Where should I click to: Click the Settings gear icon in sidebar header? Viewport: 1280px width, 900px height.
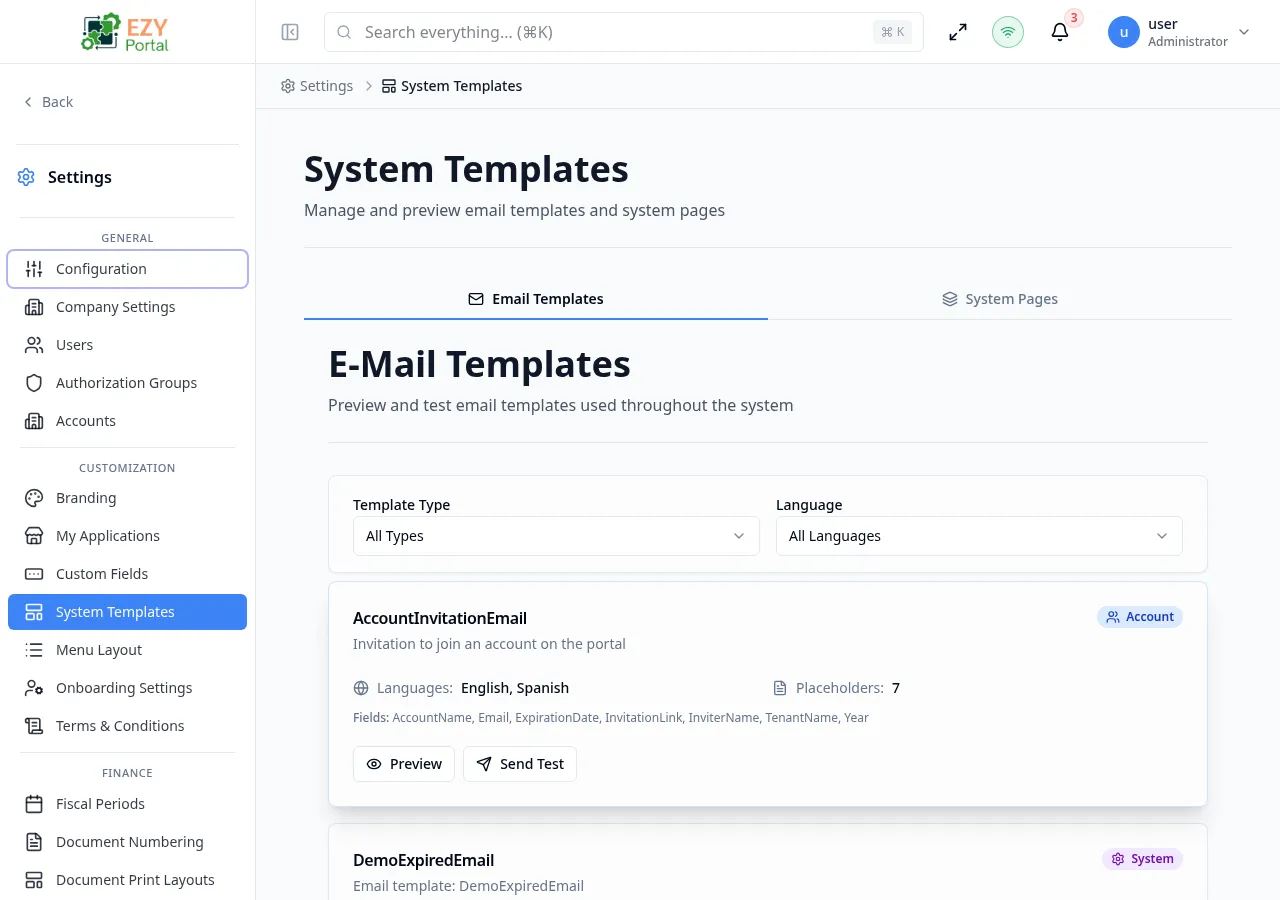click(x=26, y=177)
